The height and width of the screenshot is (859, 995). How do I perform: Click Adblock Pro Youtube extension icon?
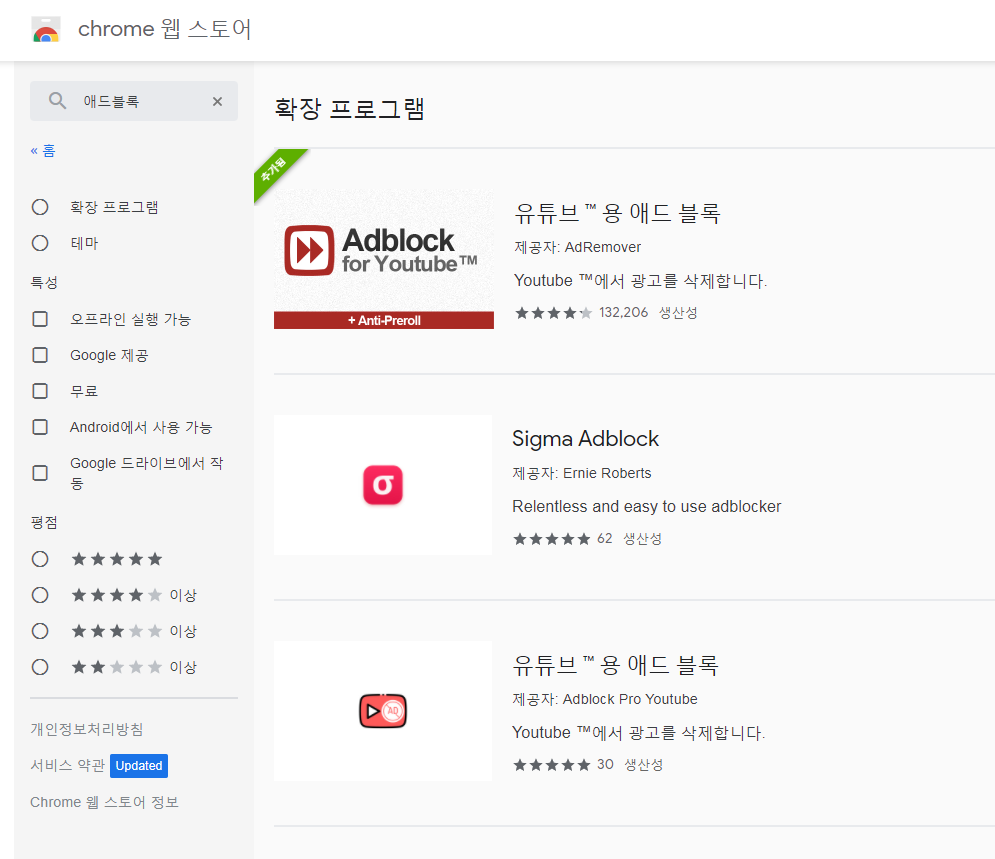coord(383,711)
